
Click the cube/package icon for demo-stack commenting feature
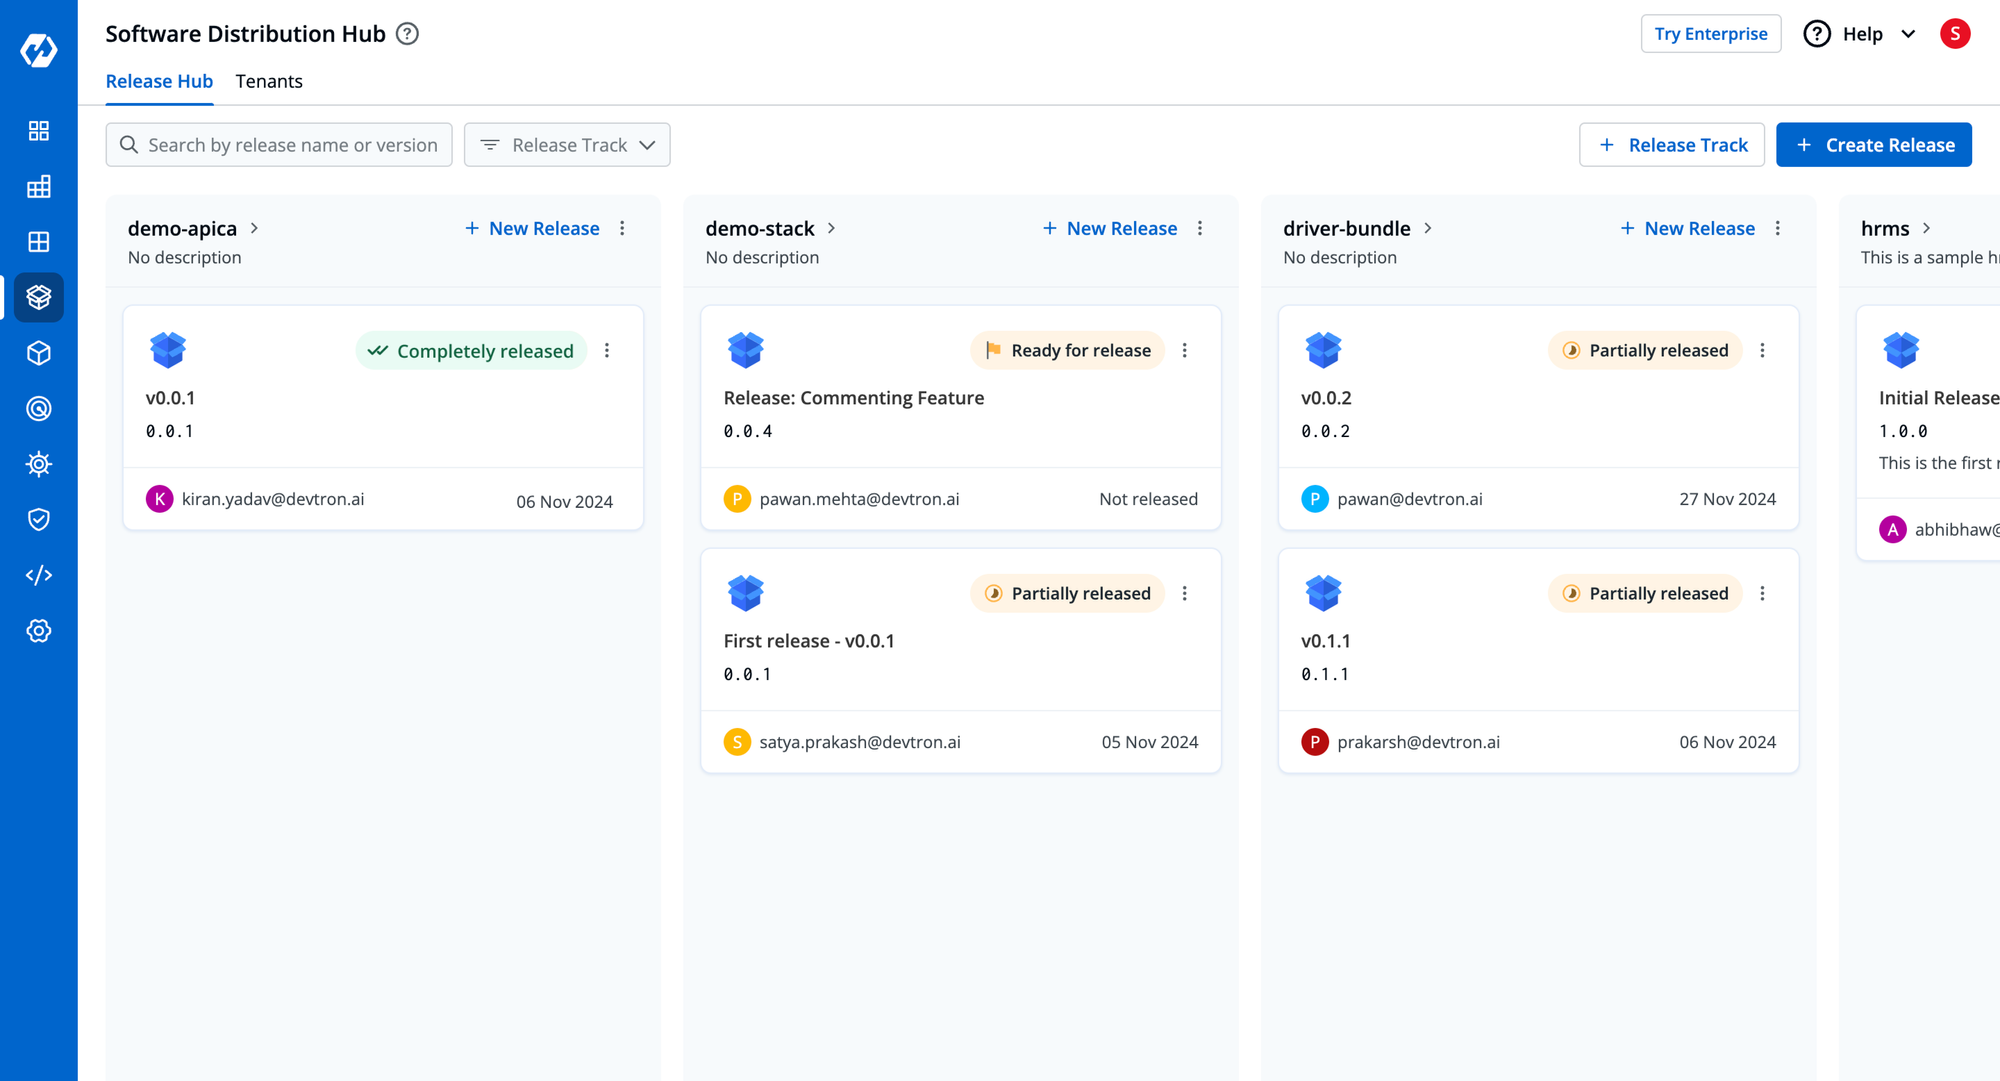pos(743,350)
